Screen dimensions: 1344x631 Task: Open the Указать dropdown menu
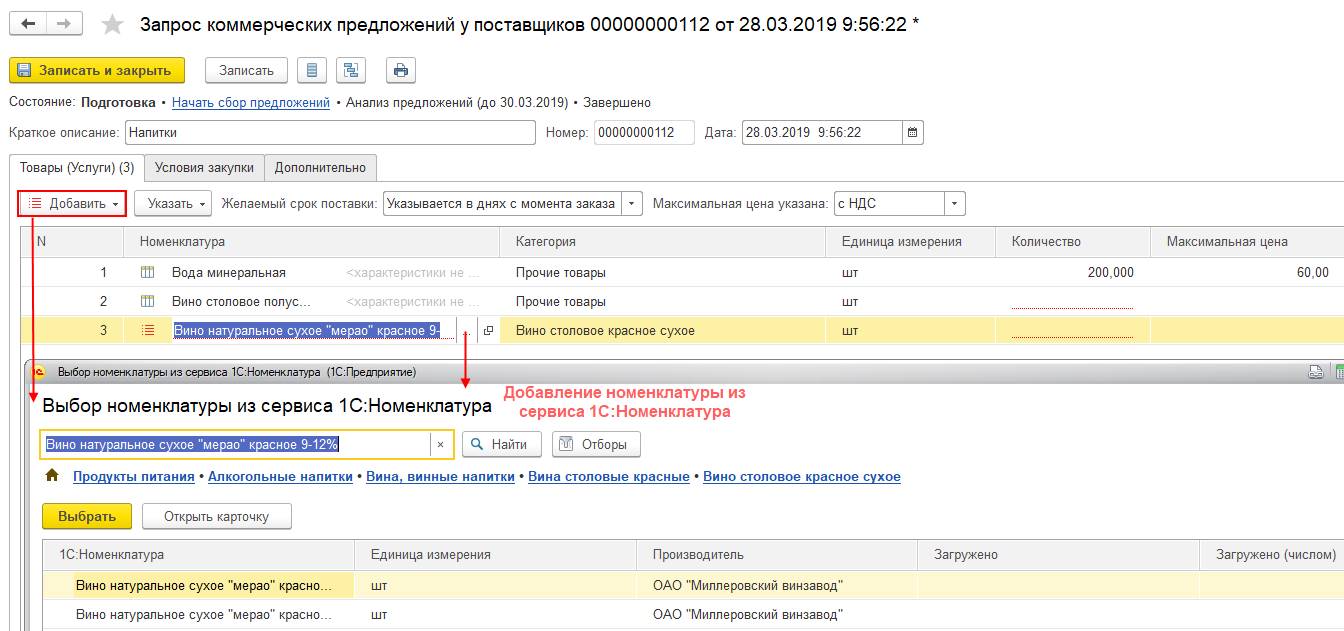(x=173, y=204)
